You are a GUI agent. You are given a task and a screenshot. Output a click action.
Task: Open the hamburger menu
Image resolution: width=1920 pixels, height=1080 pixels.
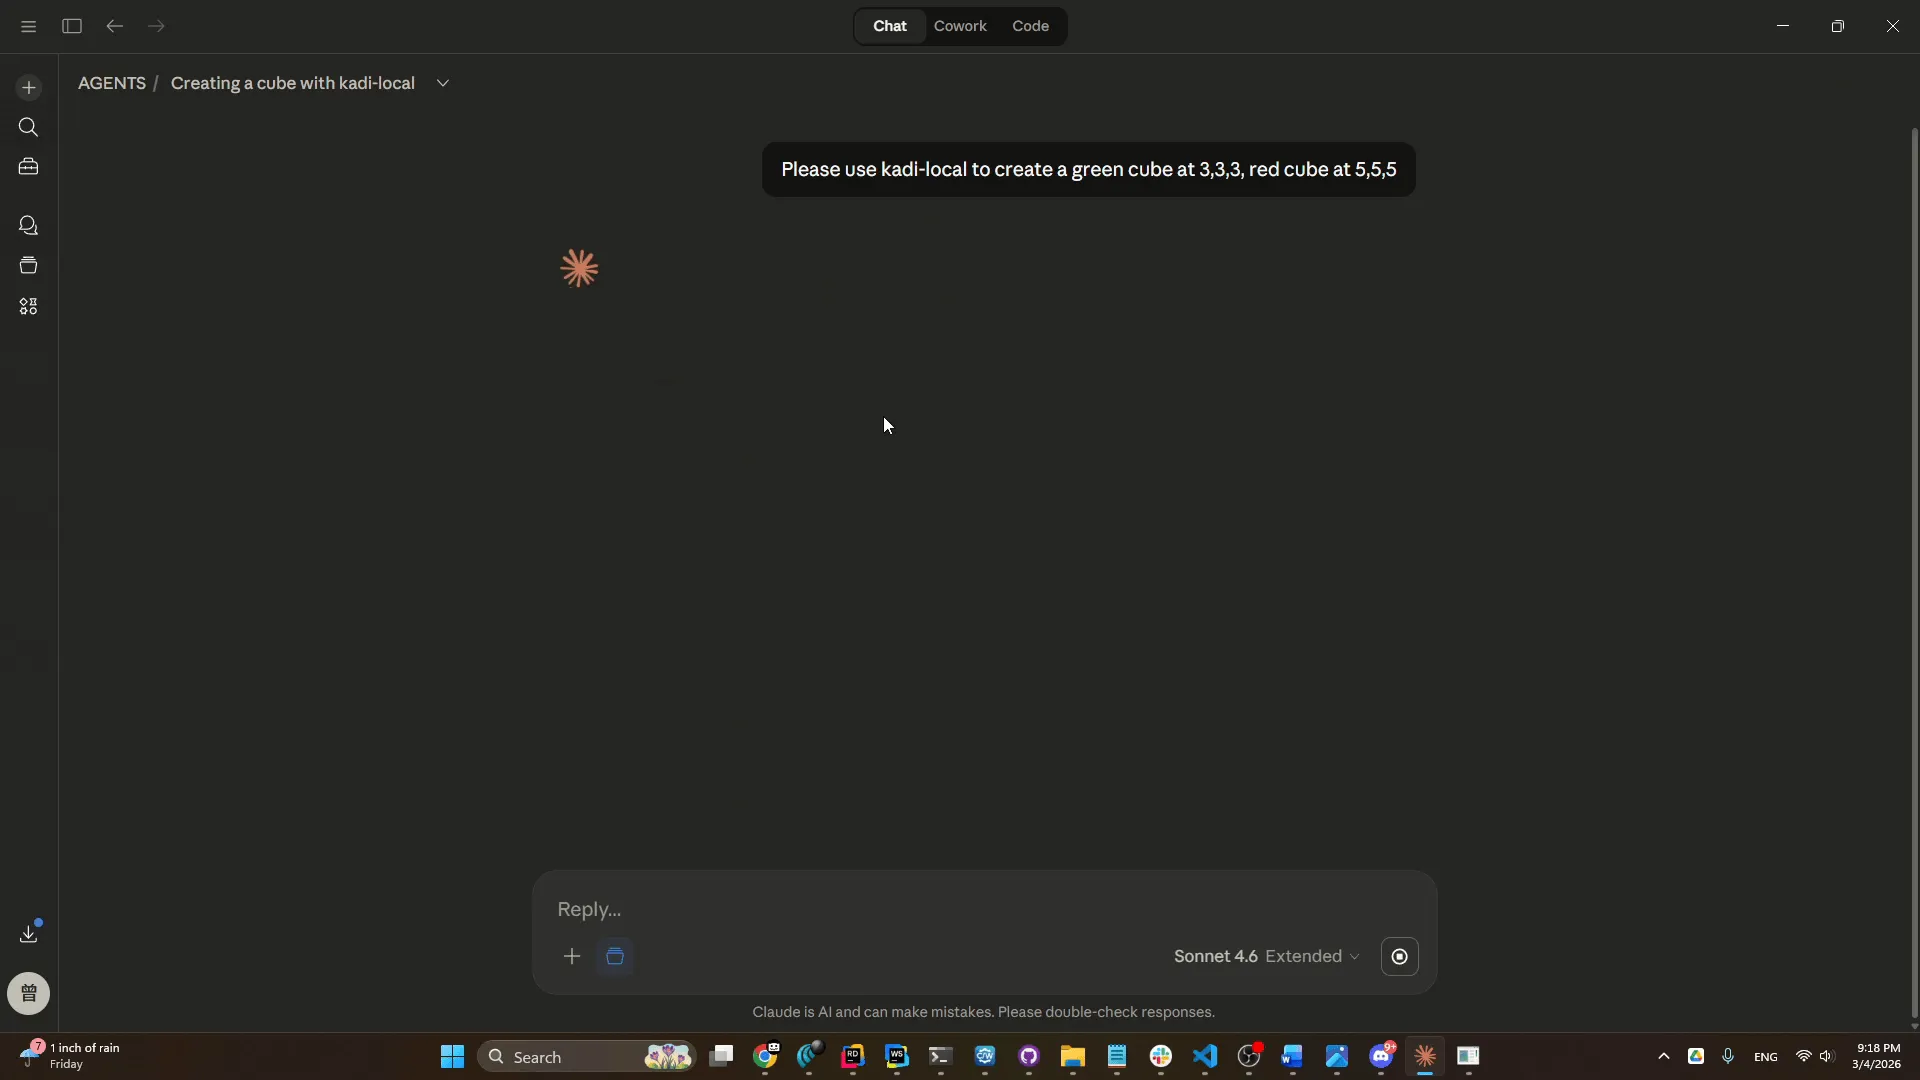click(x=28, y=26)
